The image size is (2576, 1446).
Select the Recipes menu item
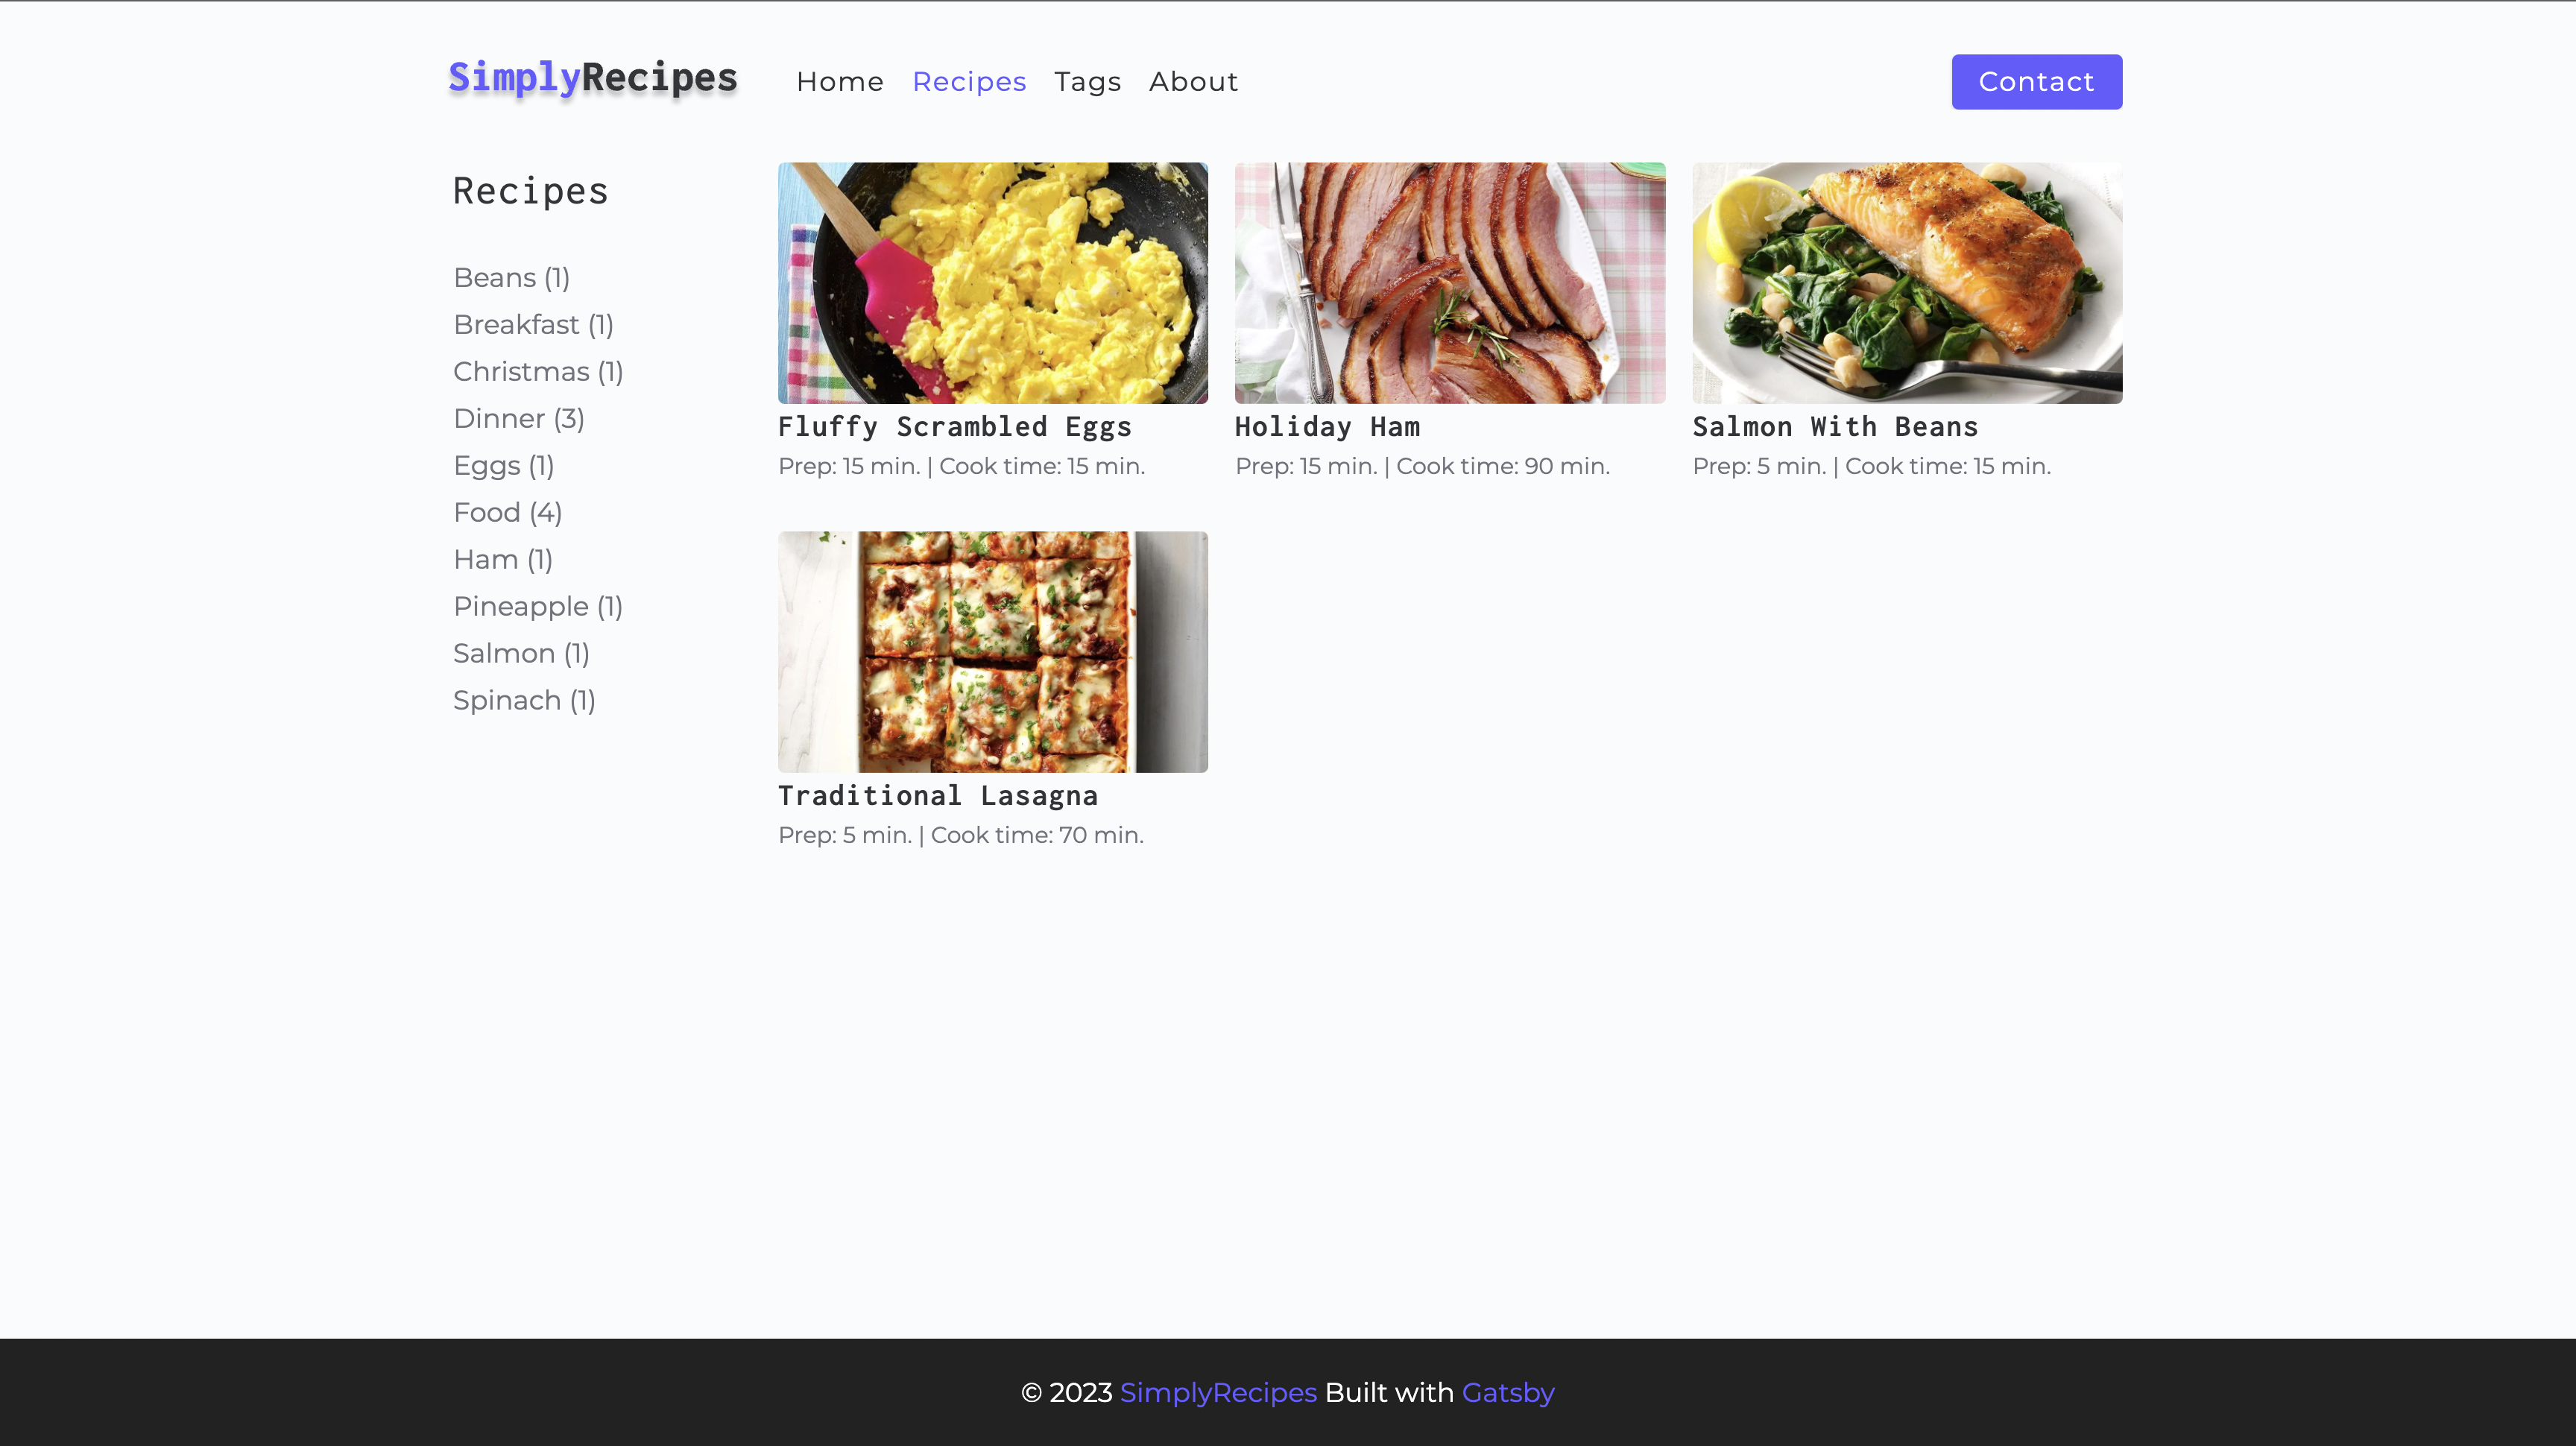tap(968, 82)
